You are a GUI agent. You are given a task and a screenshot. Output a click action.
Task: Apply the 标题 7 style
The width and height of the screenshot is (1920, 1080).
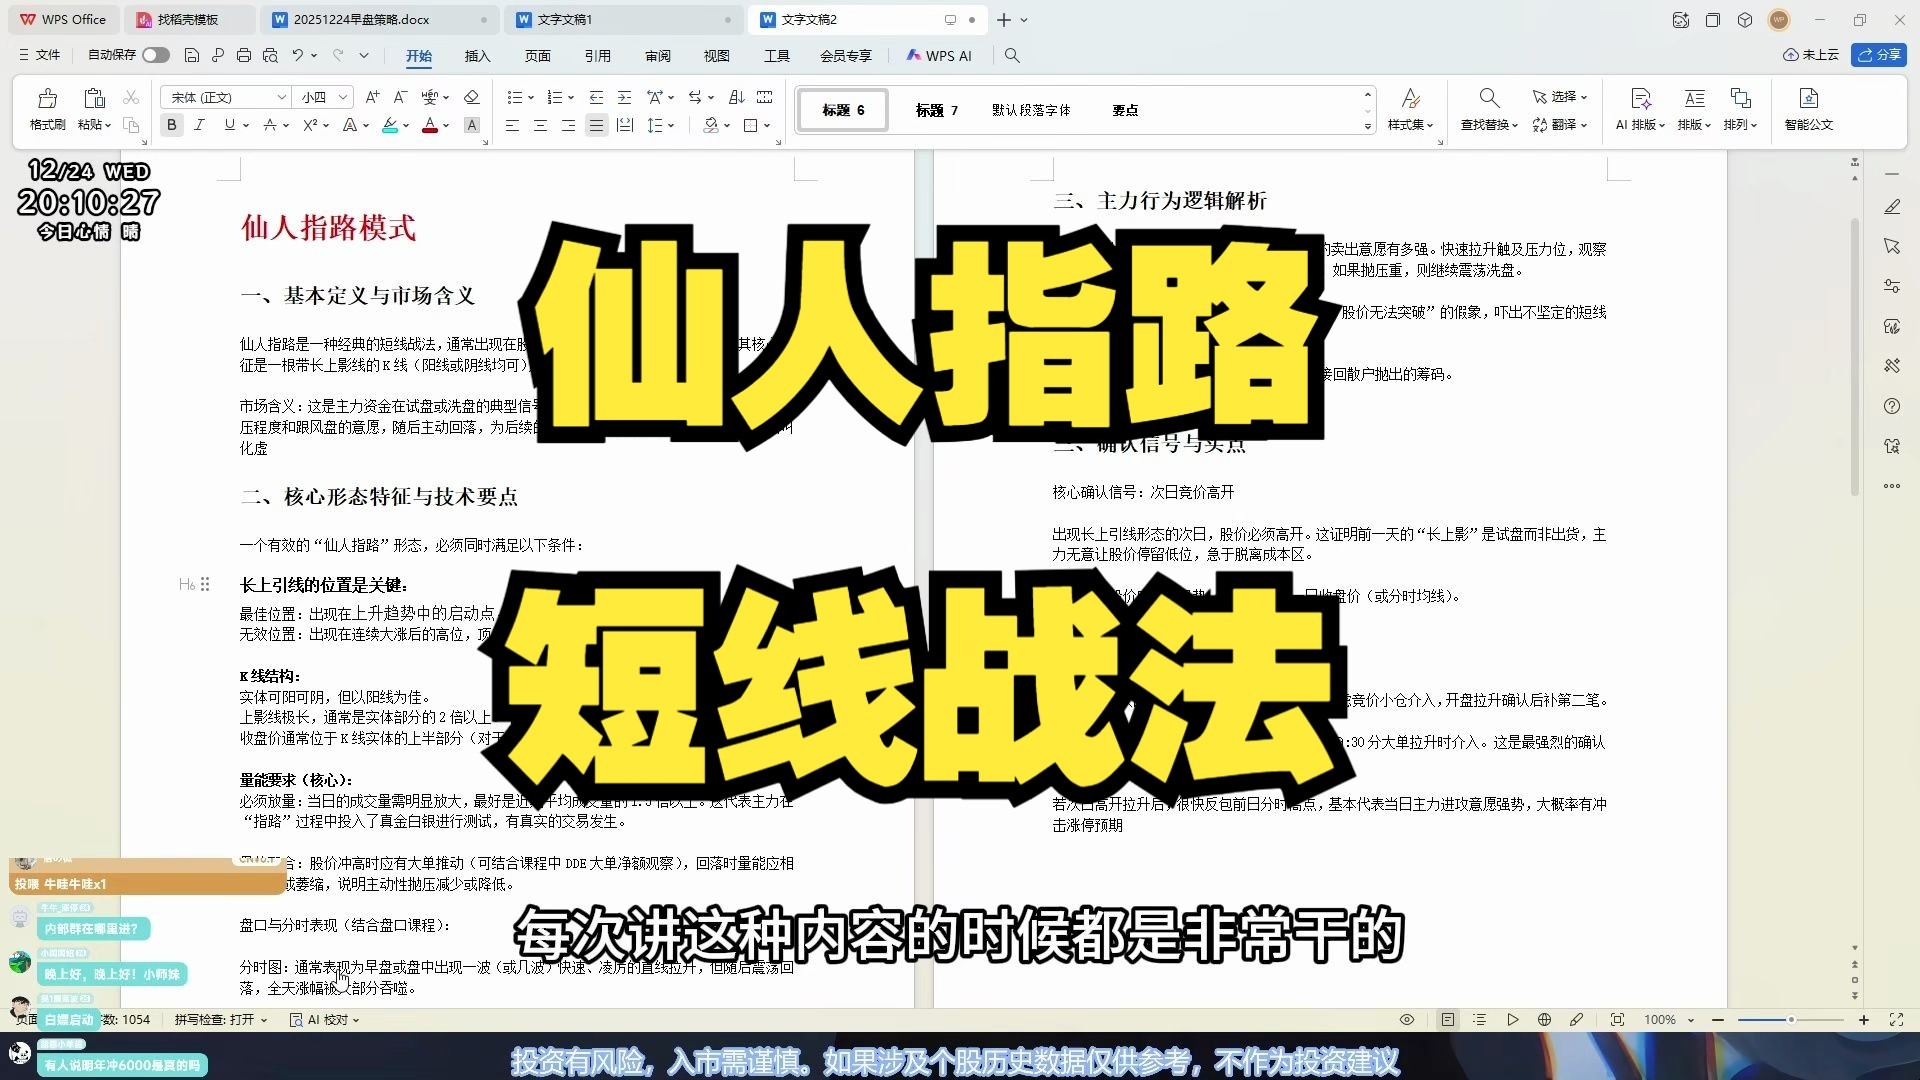click(x=936, y=110)
